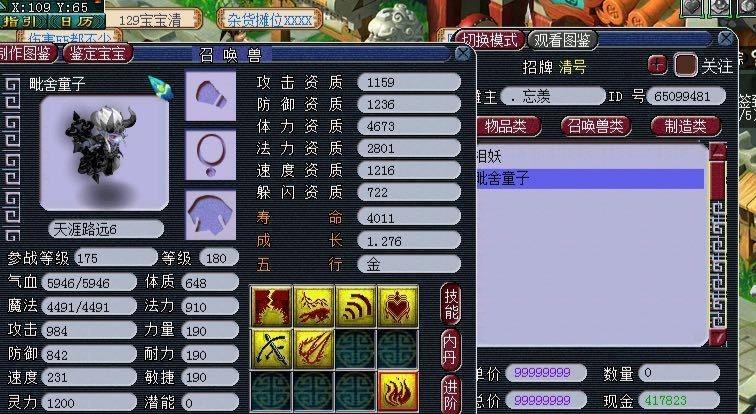Click the 鉴定宝宝 button
The width and height of the screenshot is (756, 414).
(x=97, y=53)
